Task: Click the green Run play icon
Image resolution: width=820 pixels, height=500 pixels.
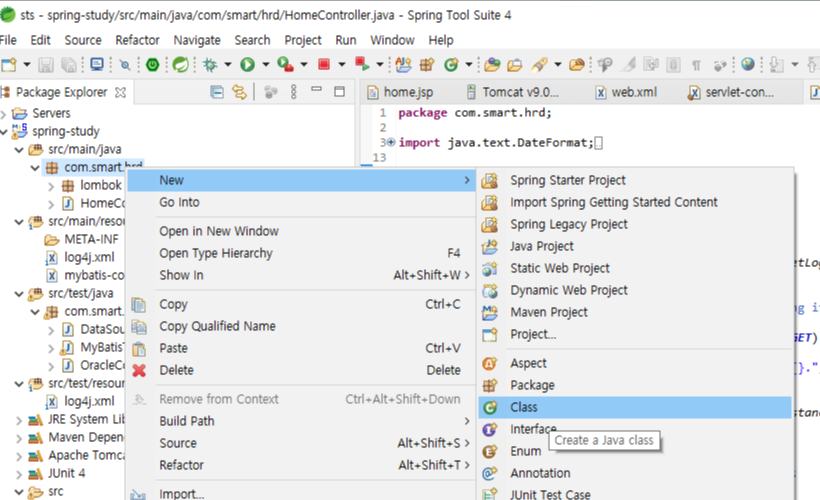Action: point(247,65)
